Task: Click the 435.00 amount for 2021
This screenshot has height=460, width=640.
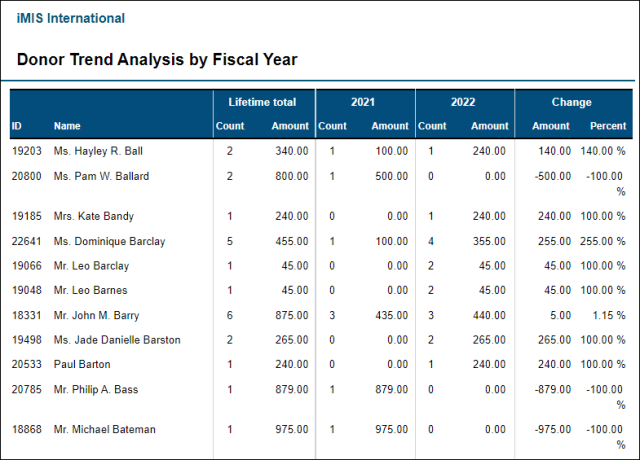Action: coord(391,316)
